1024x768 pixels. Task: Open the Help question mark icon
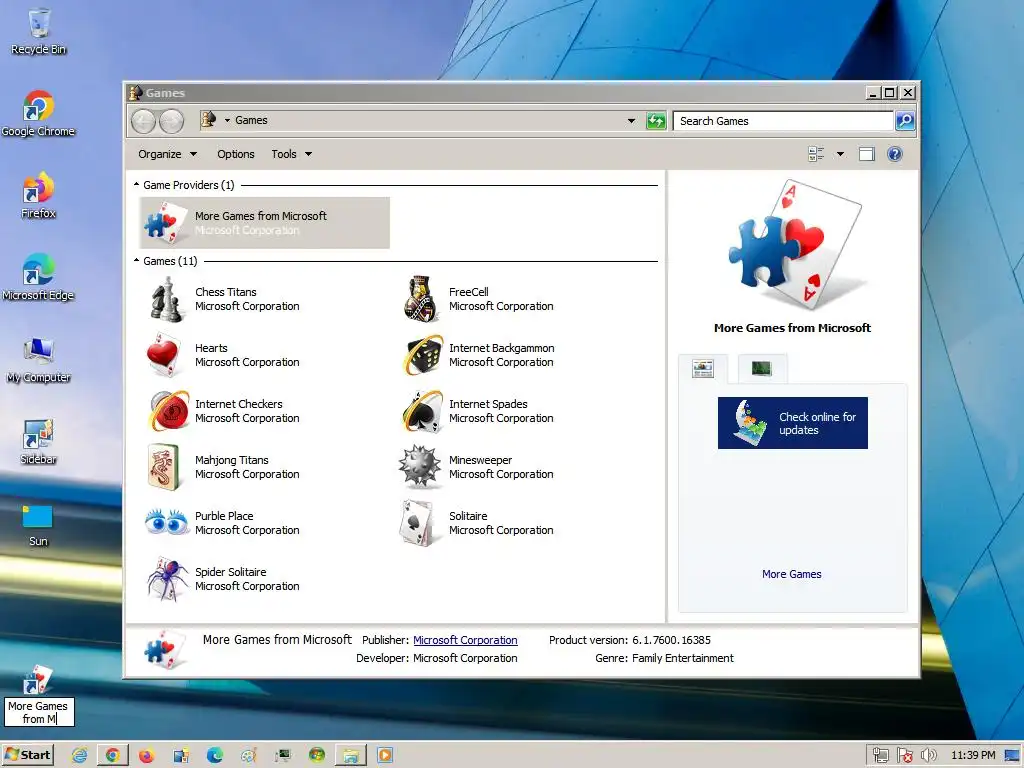[895, 154]
